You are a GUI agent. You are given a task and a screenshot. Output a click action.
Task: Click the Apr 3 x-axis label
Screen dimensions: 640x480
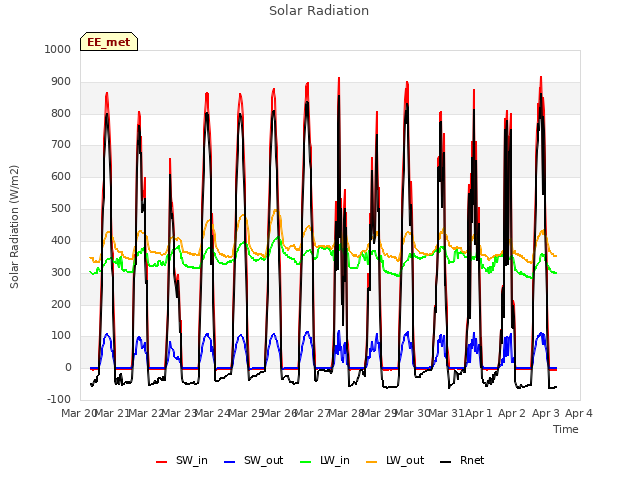pyautogui.click(x=545, y=413)
